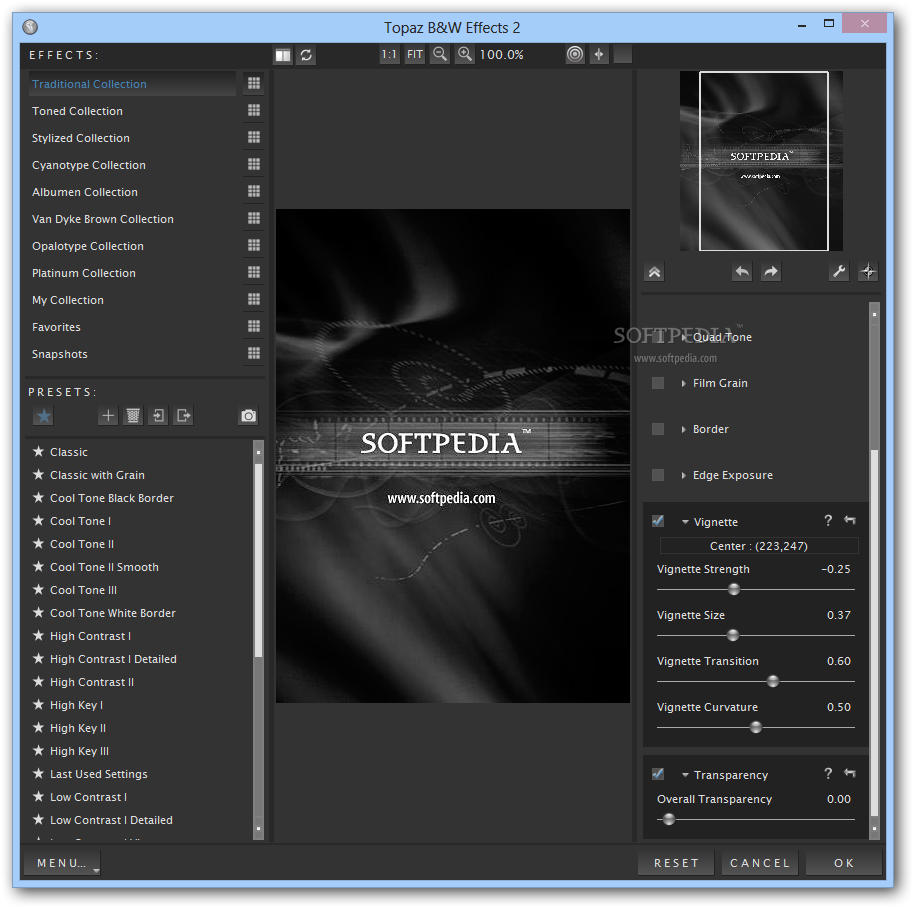Toggle favorite star for High Key II
The image size is (914, 908).
tap(38, 727)
